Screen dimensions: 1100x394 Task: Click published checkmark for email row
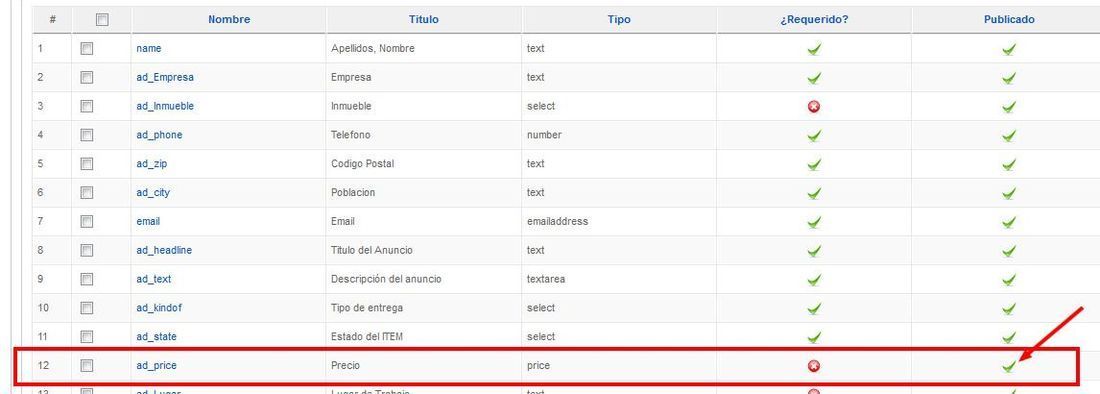pyautogui.click(x=1008, y=222)
